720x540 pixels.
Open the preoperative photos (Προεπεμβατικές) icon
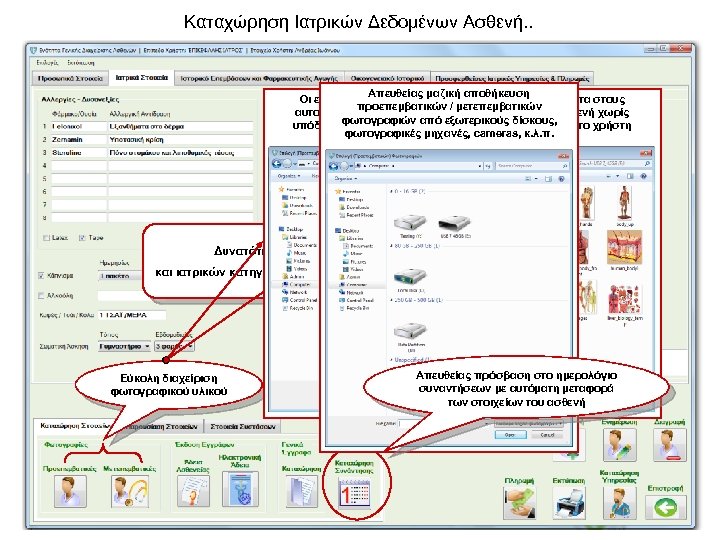(x=70, y=491)
